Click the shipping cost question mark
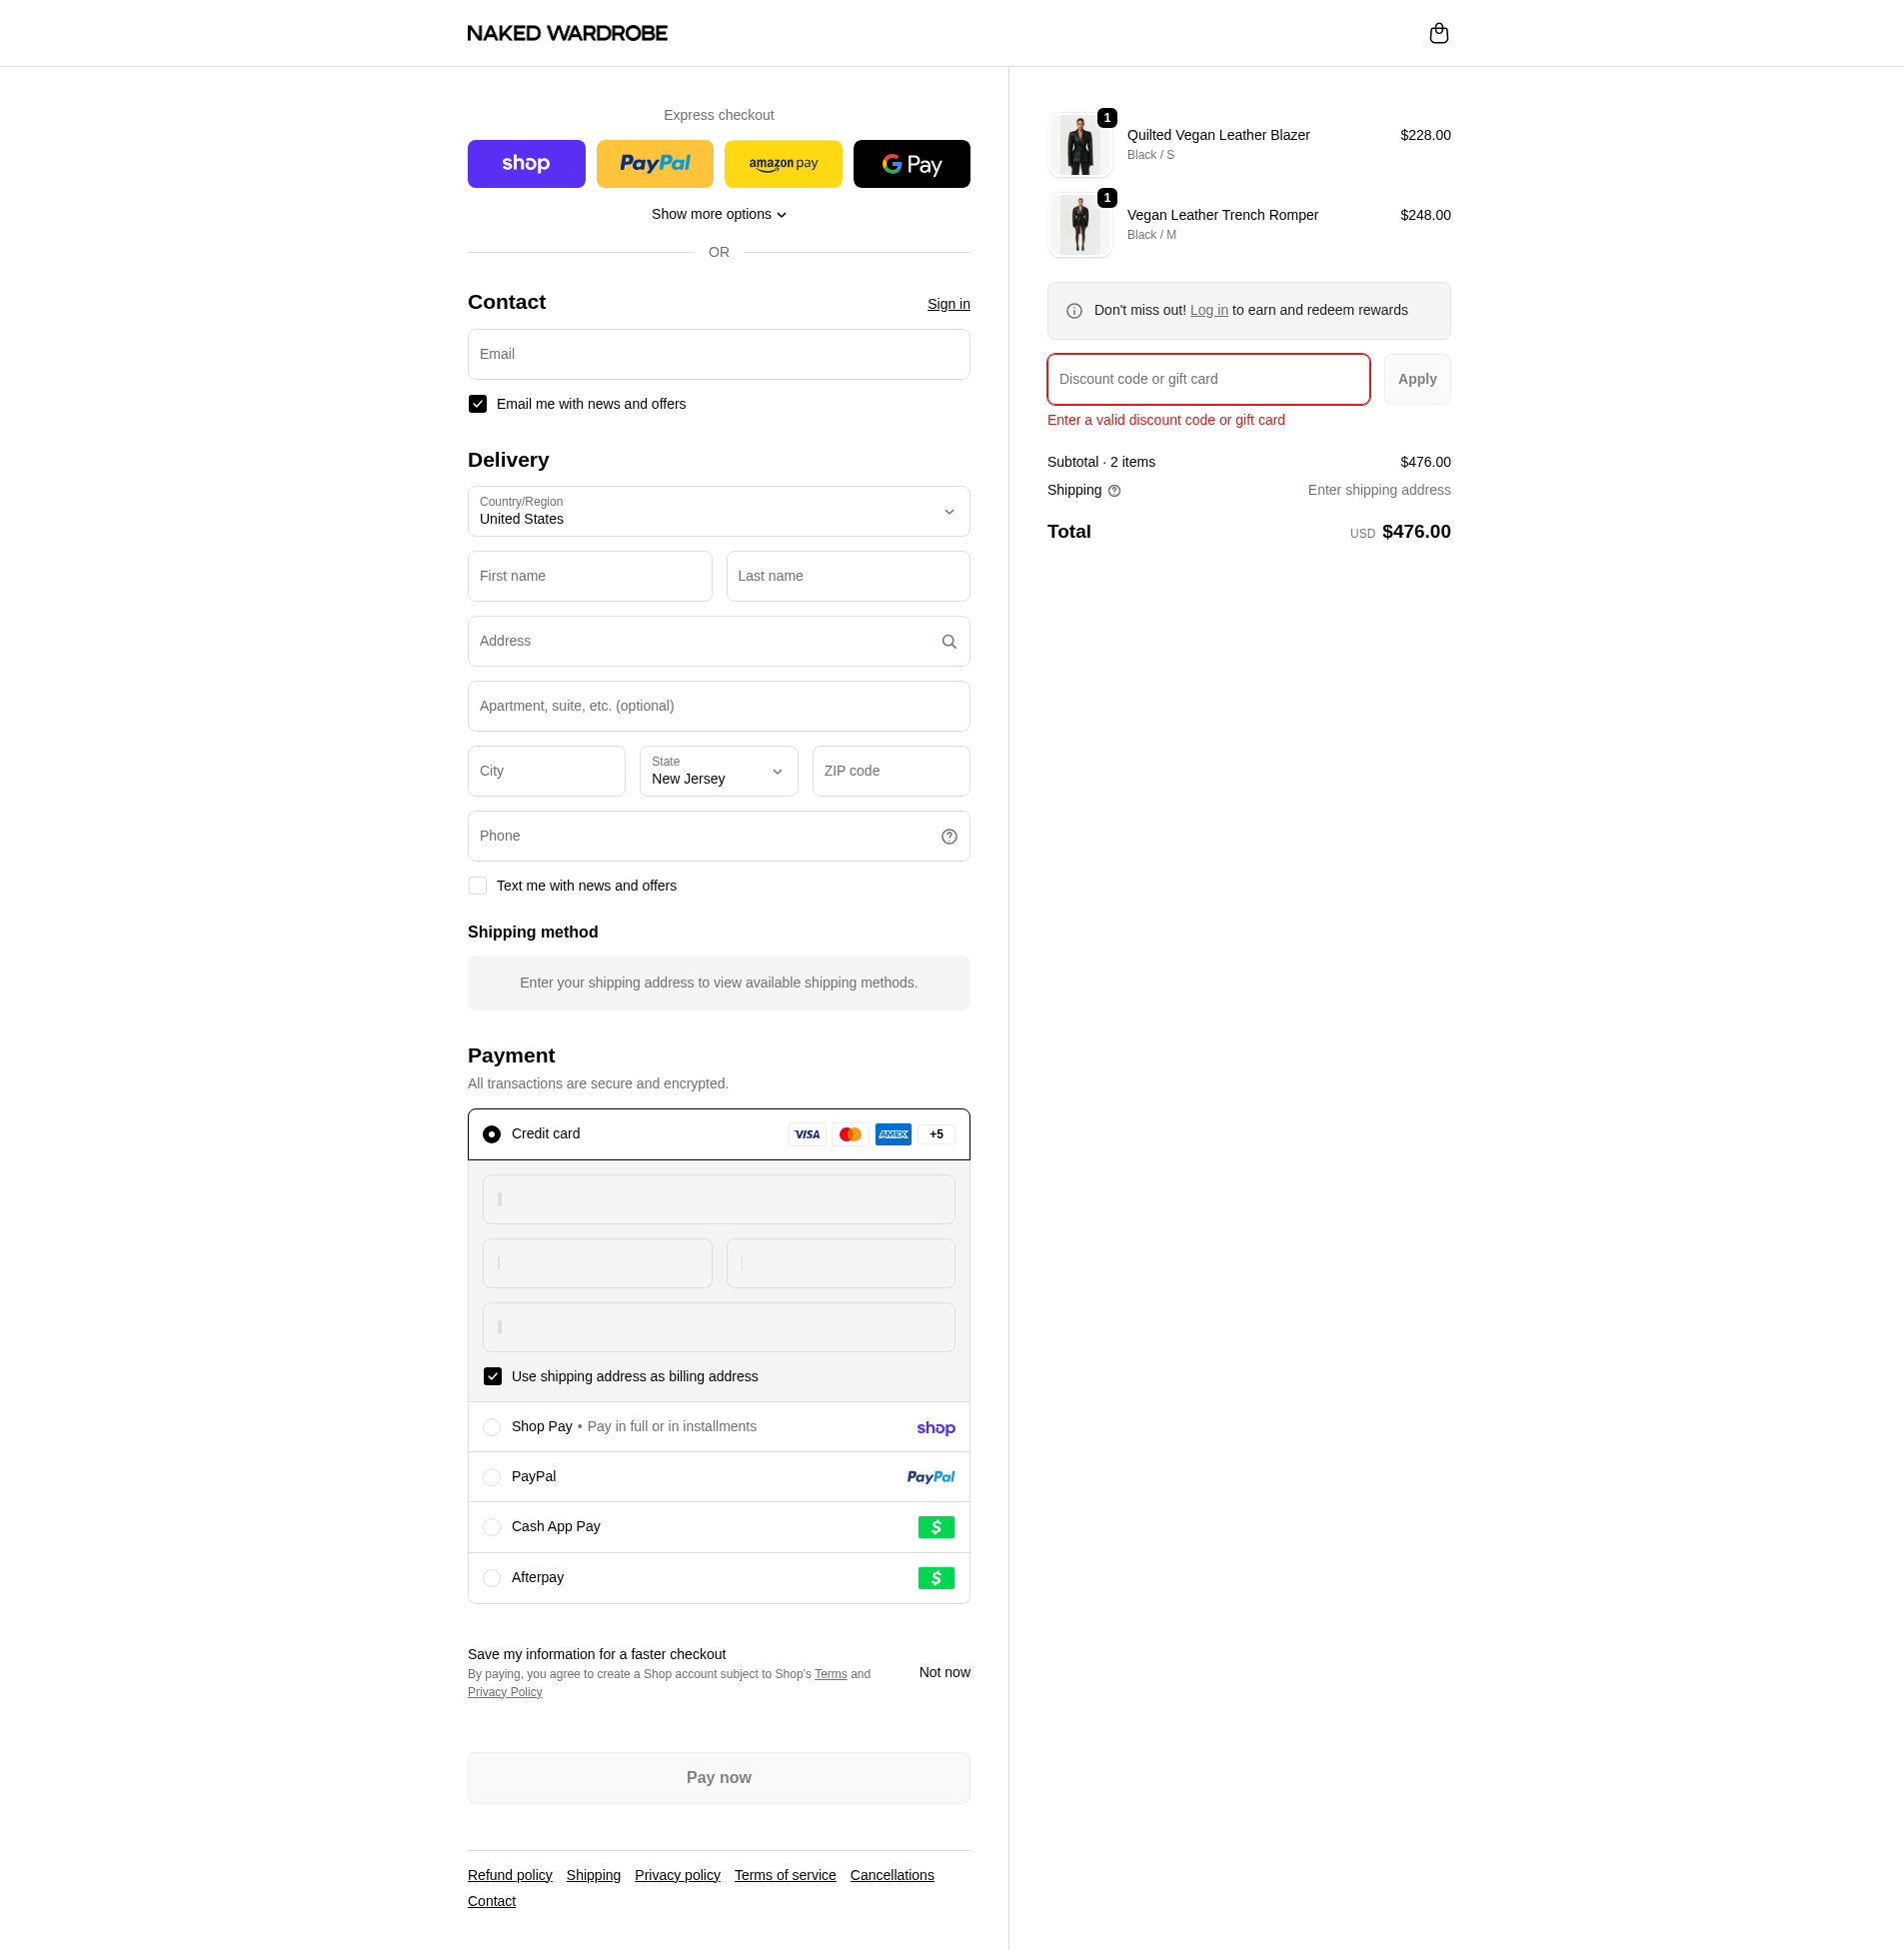This screenshot has height=1950, width=1904. [x=1114, y=490]
